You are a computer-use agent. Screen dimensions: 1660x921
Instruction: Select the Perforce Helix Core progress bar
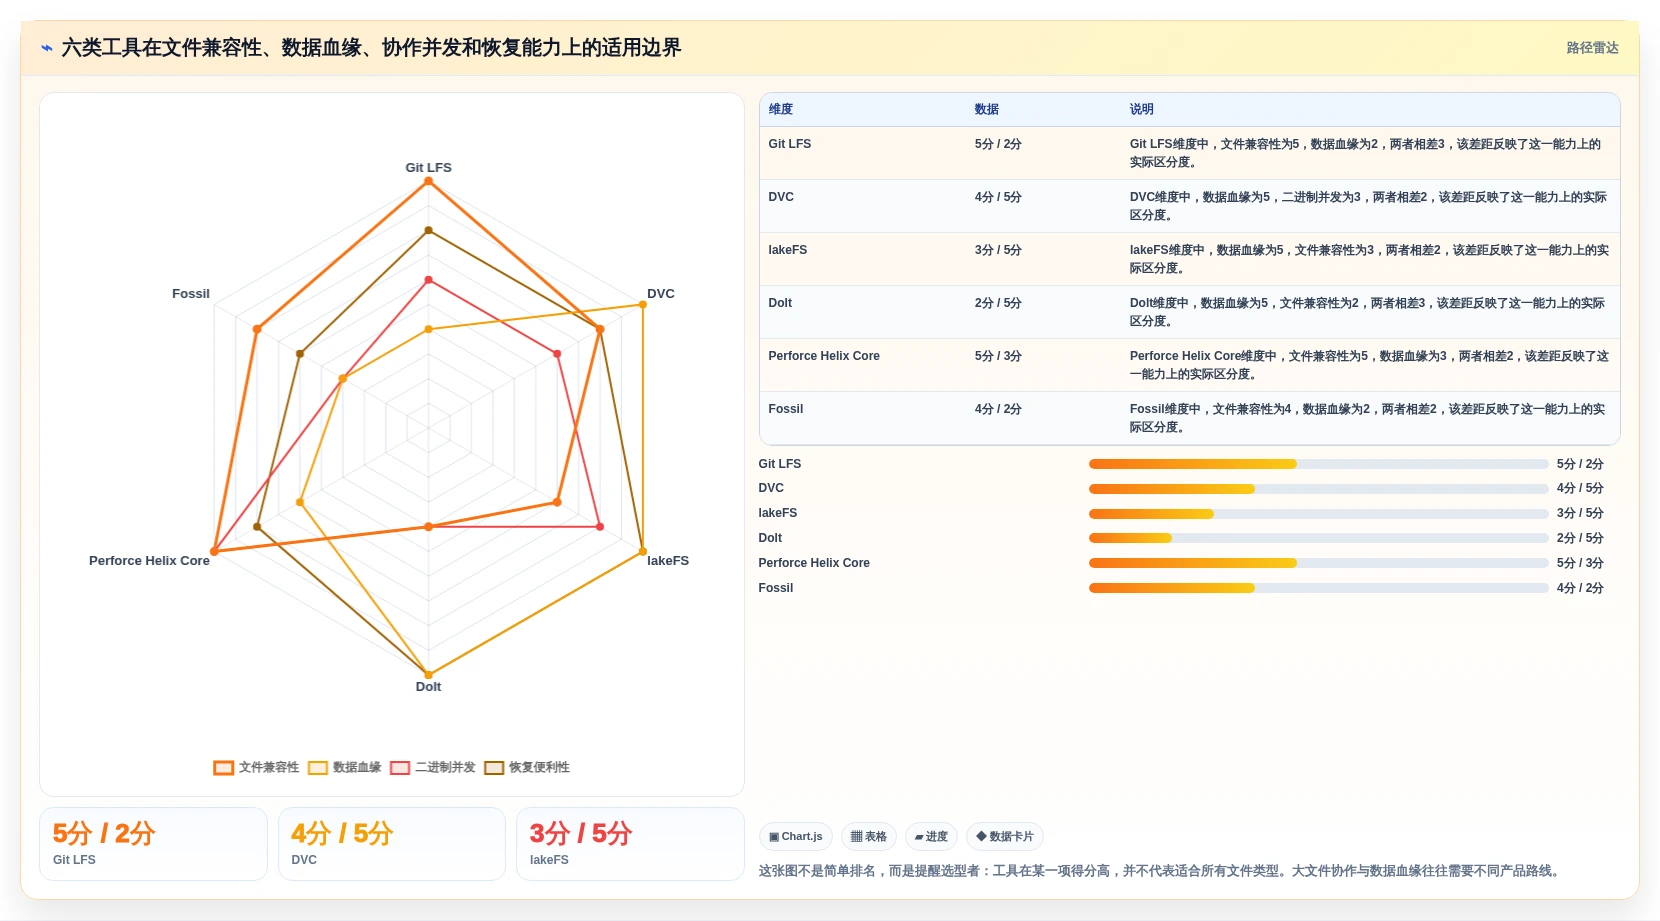tap(1318, 563)
